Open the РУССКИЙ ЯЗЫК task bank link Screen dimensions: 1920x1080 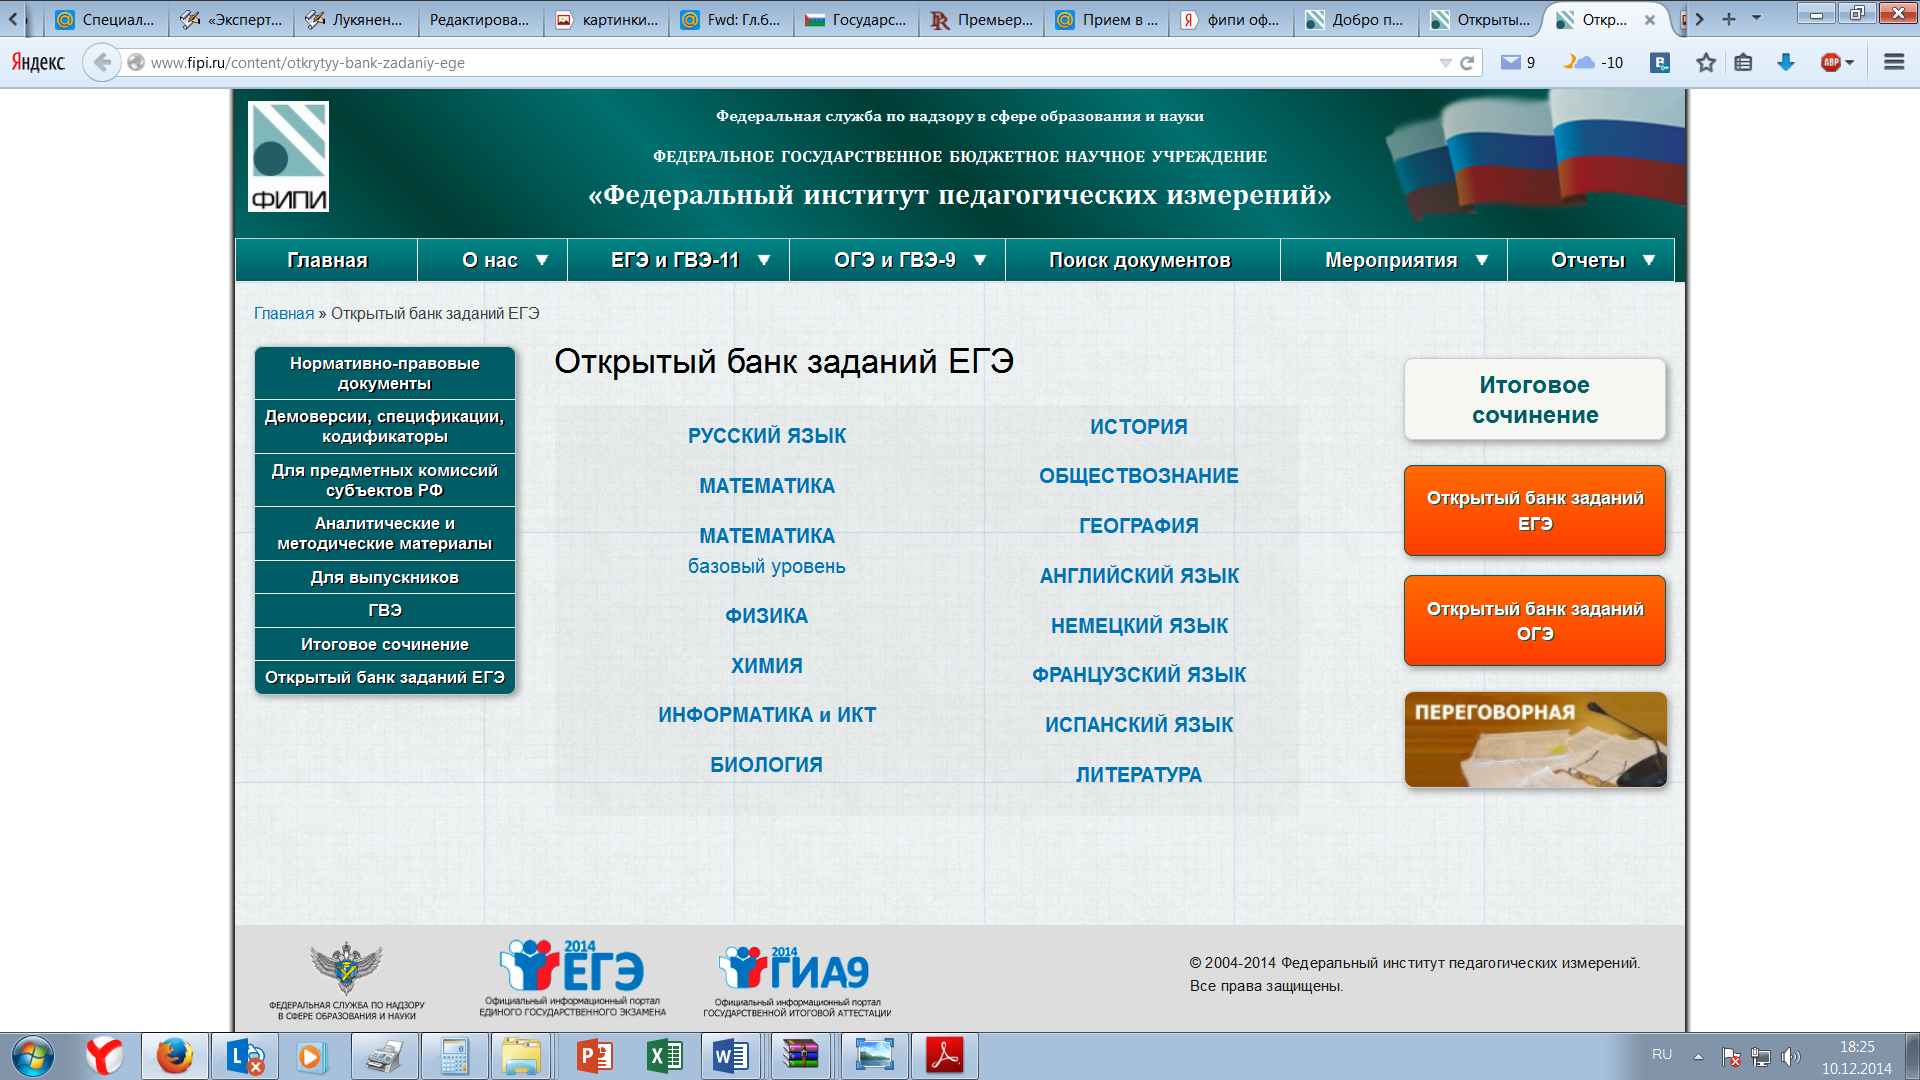(x=766, y=436)
